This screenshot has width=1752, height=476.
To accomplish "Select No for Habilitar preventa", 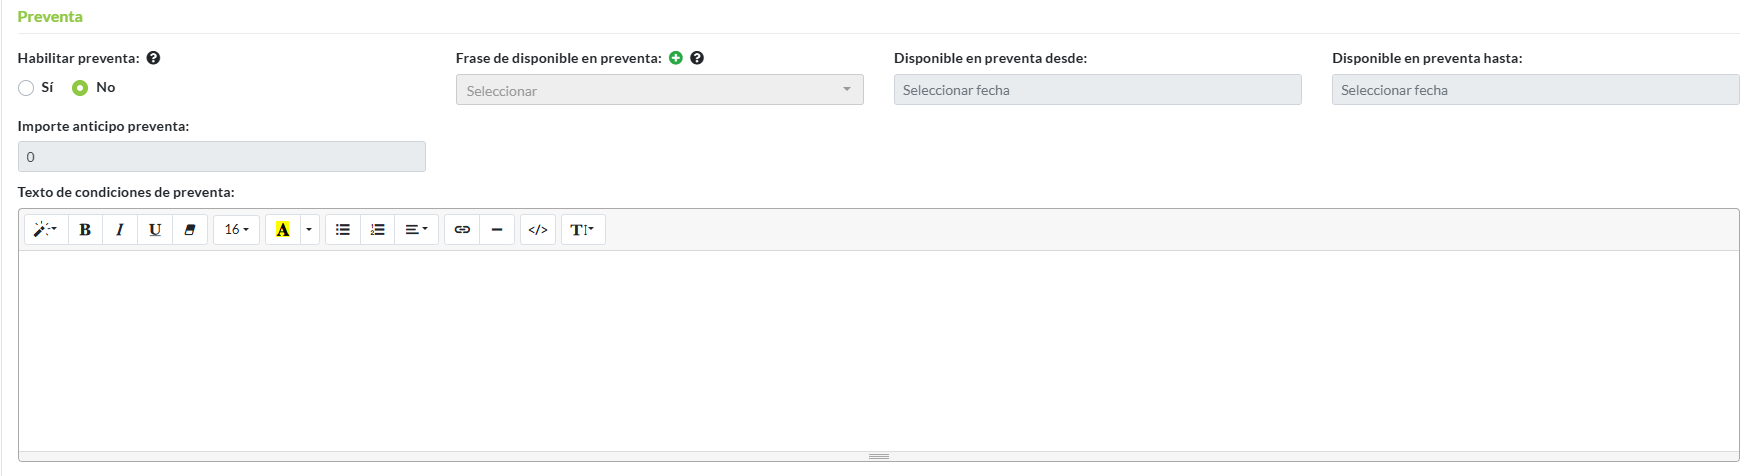I will pyautogui.click(x=80, y=88).
